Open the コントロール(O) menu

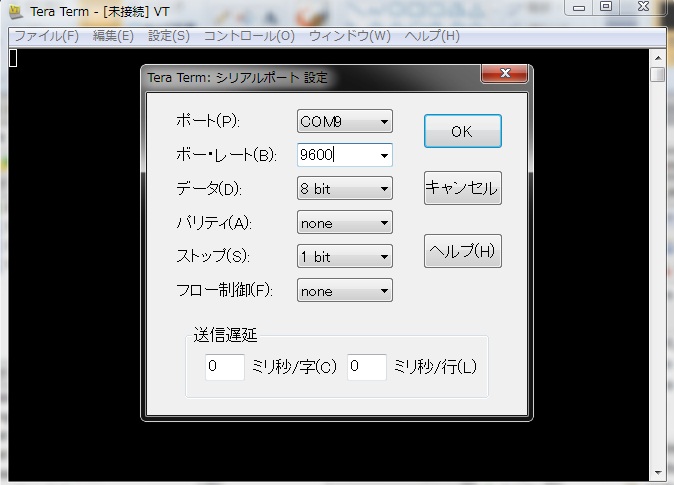[x=249, y=36]
